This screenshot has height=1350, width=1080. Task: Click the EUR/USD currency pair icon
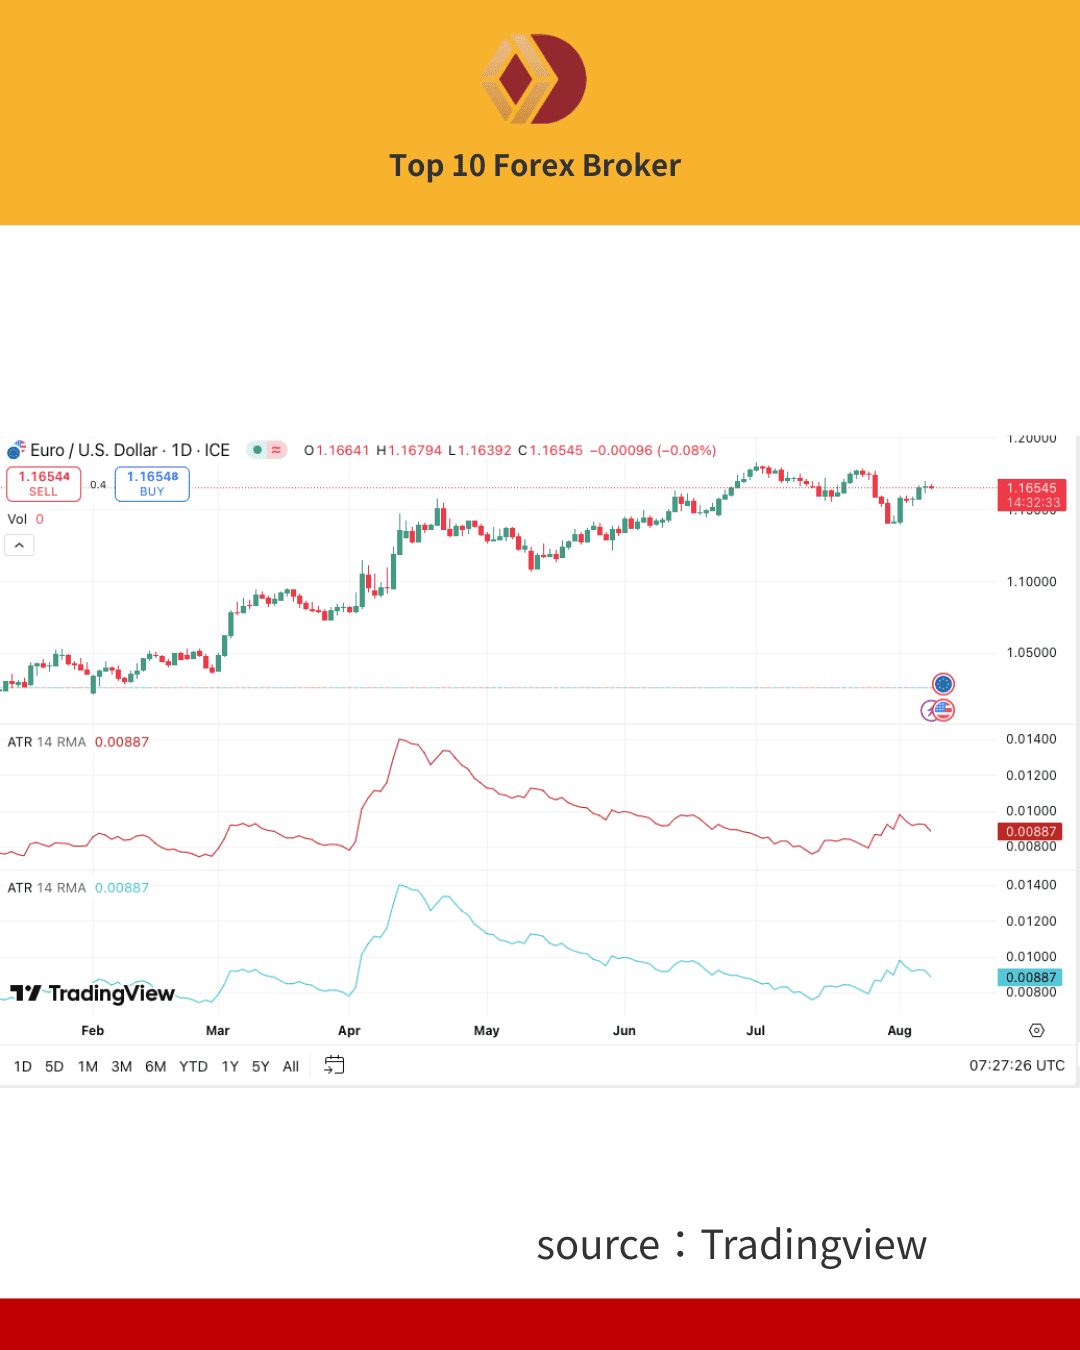coord(14,450)
